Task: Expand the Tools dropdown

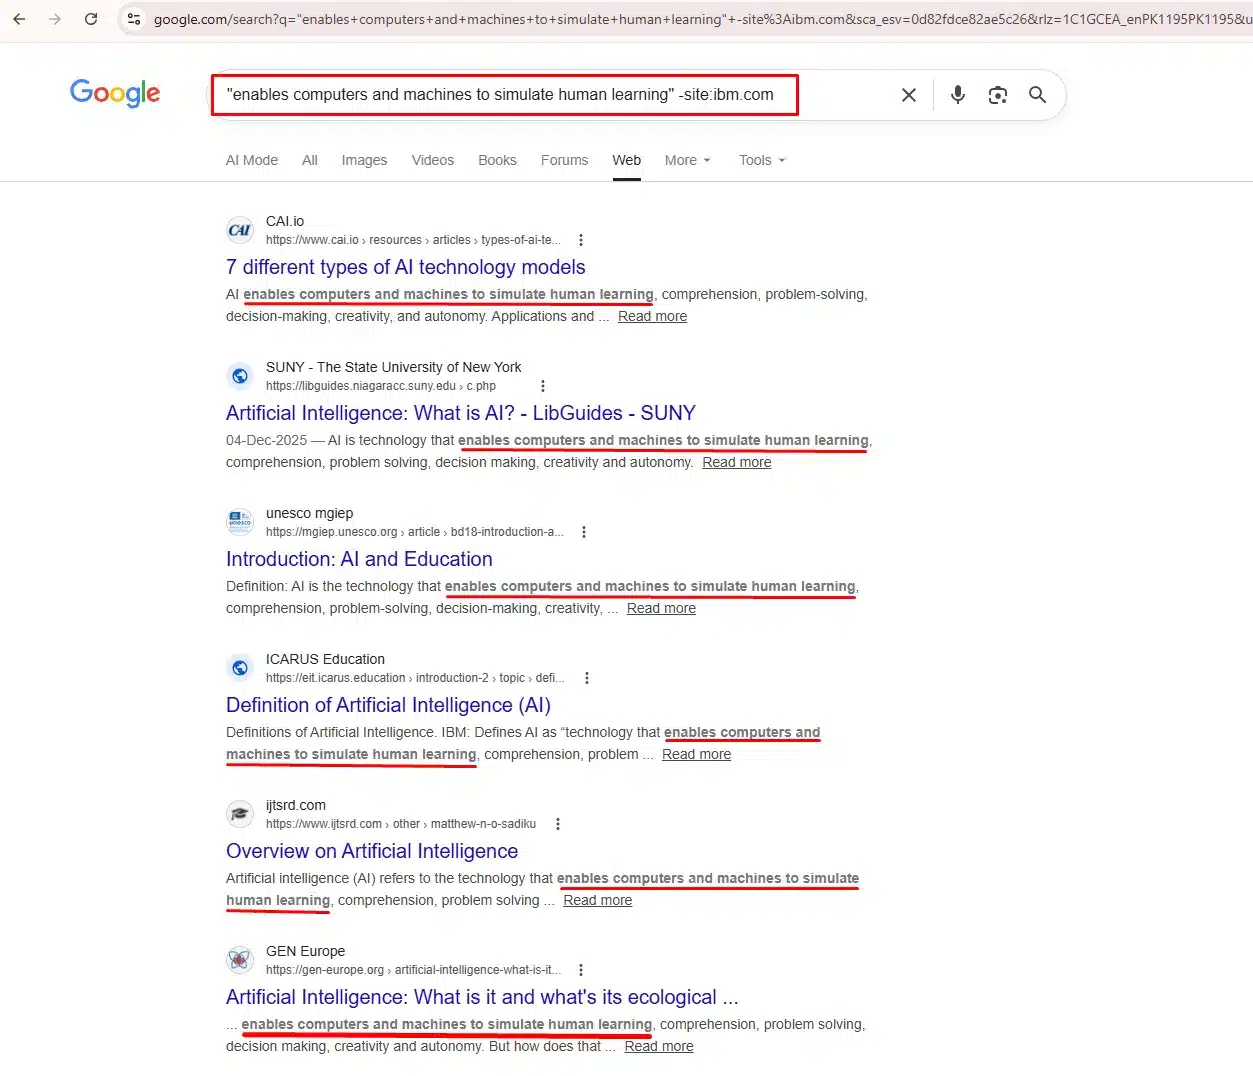Action: tap(762, 160)
